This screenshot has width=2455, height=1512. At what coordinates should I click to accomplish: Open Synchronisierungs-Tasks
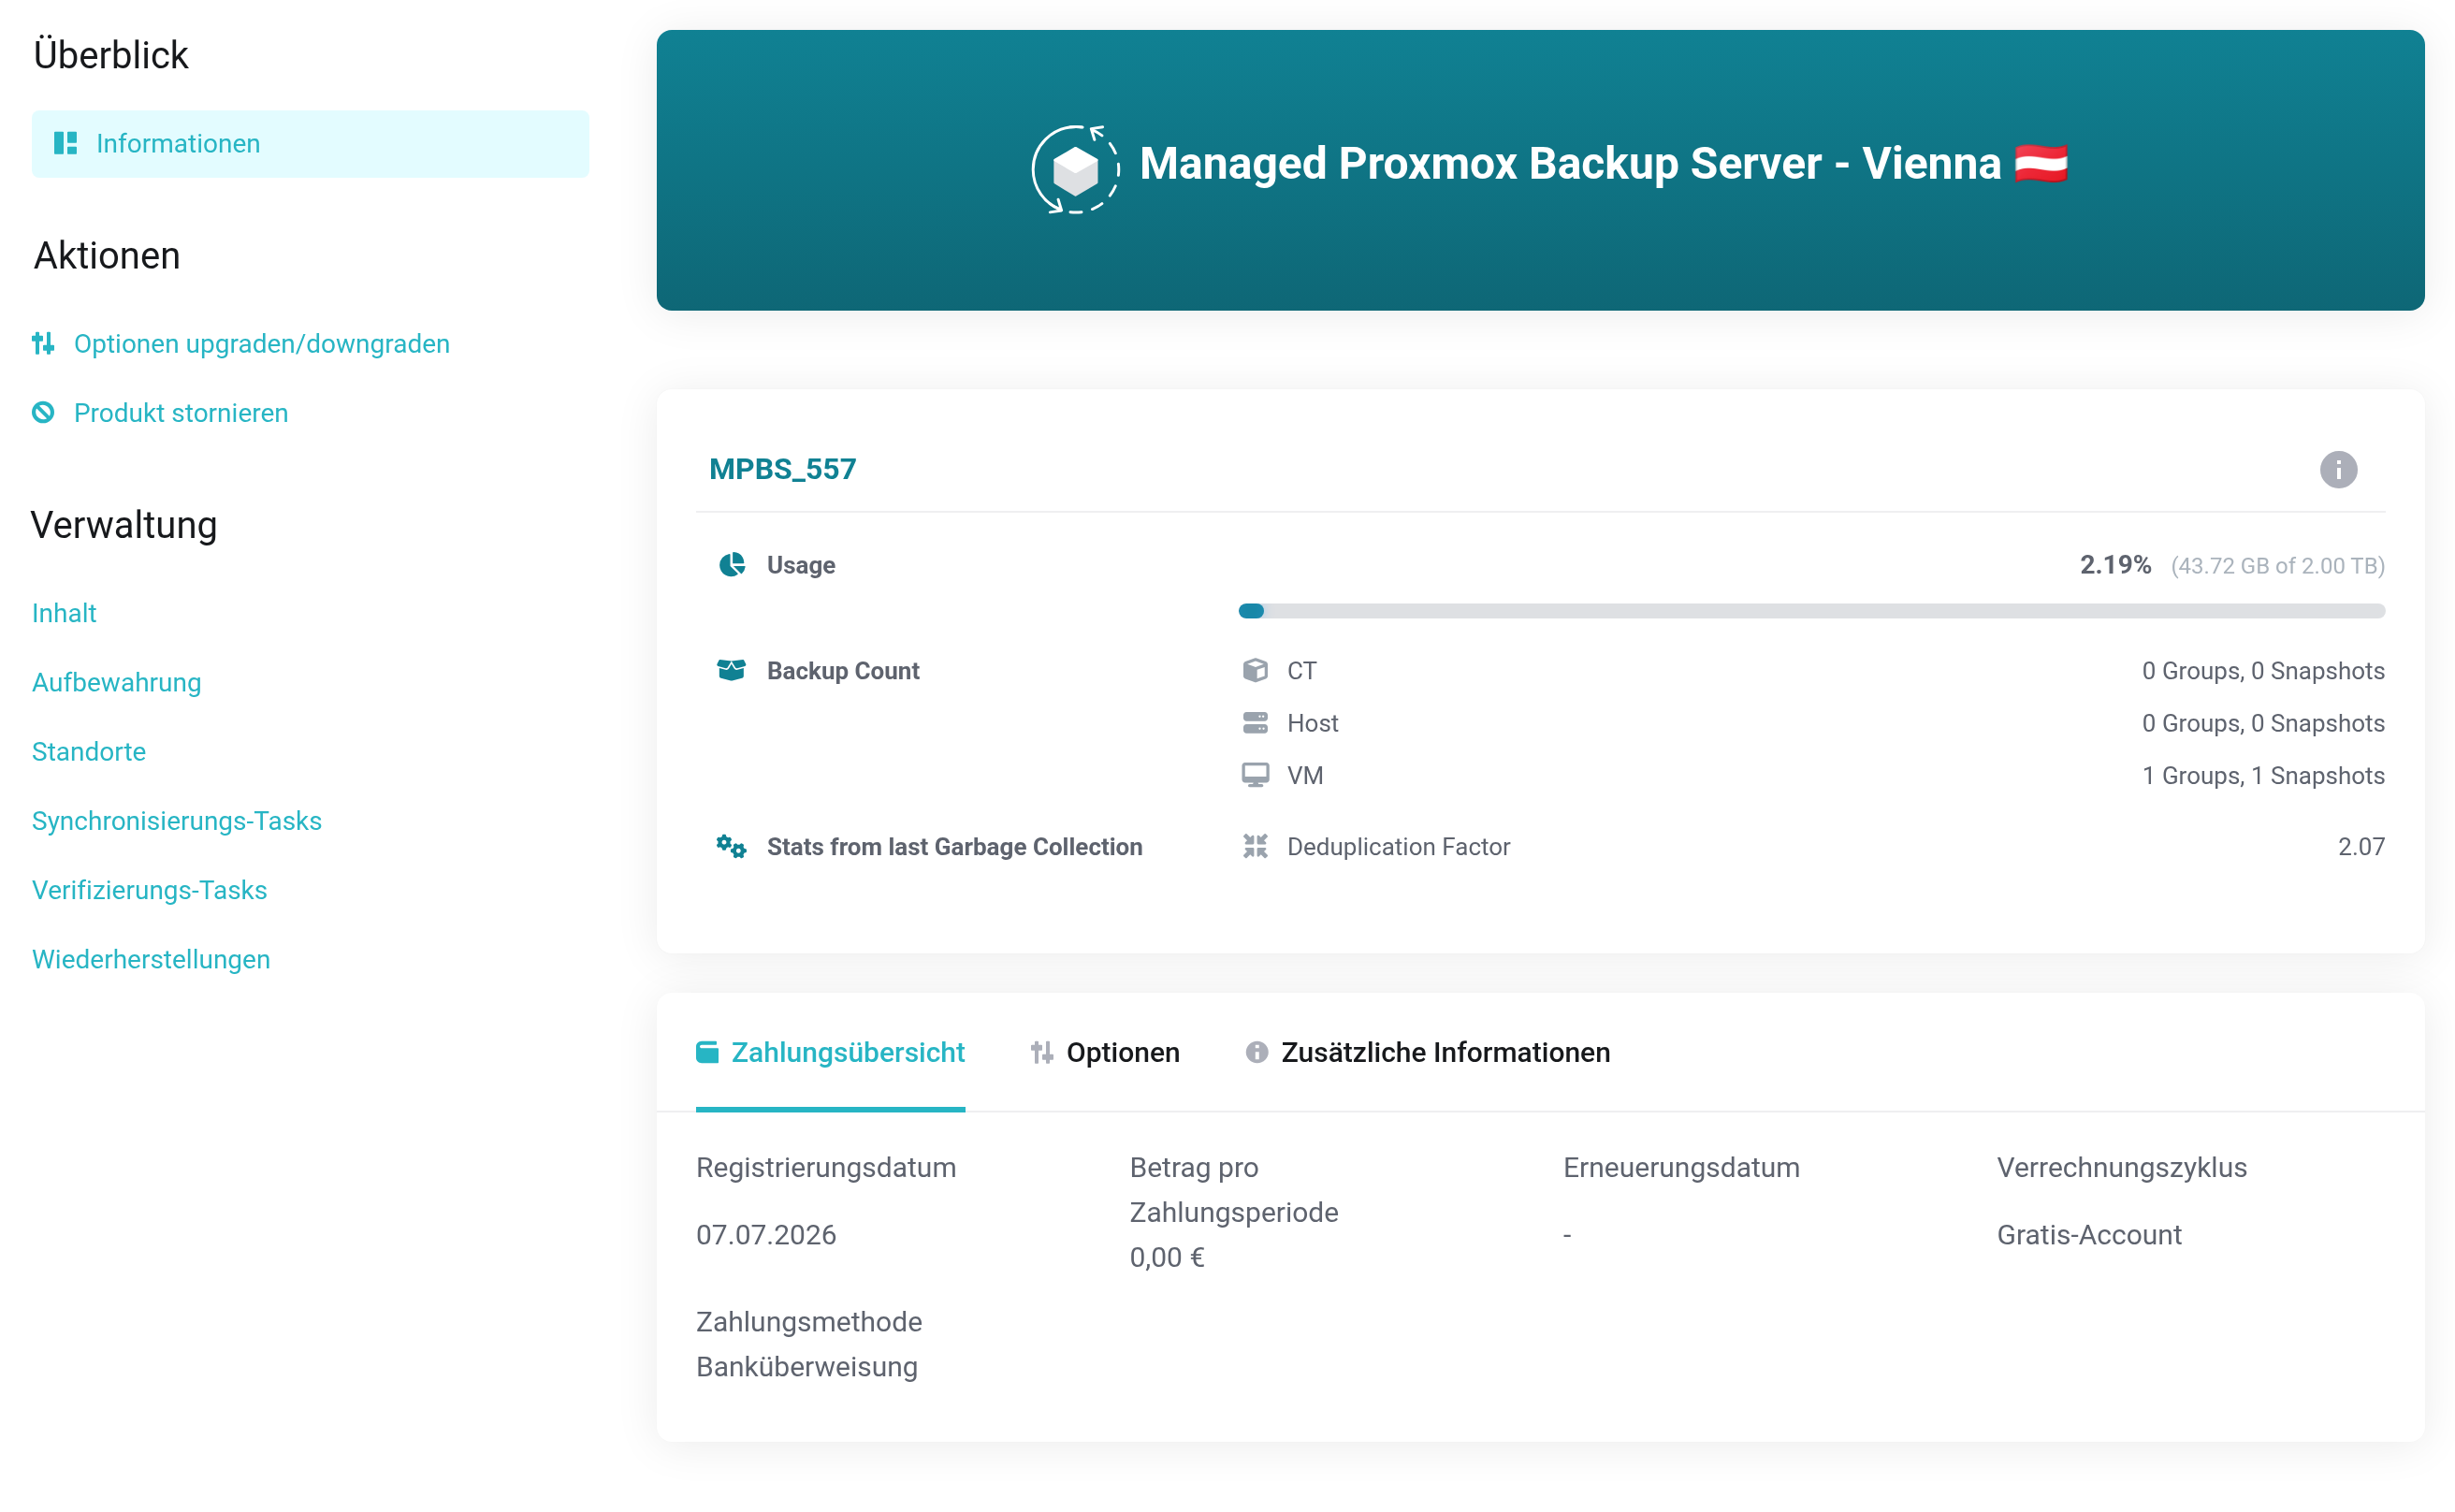177,821
